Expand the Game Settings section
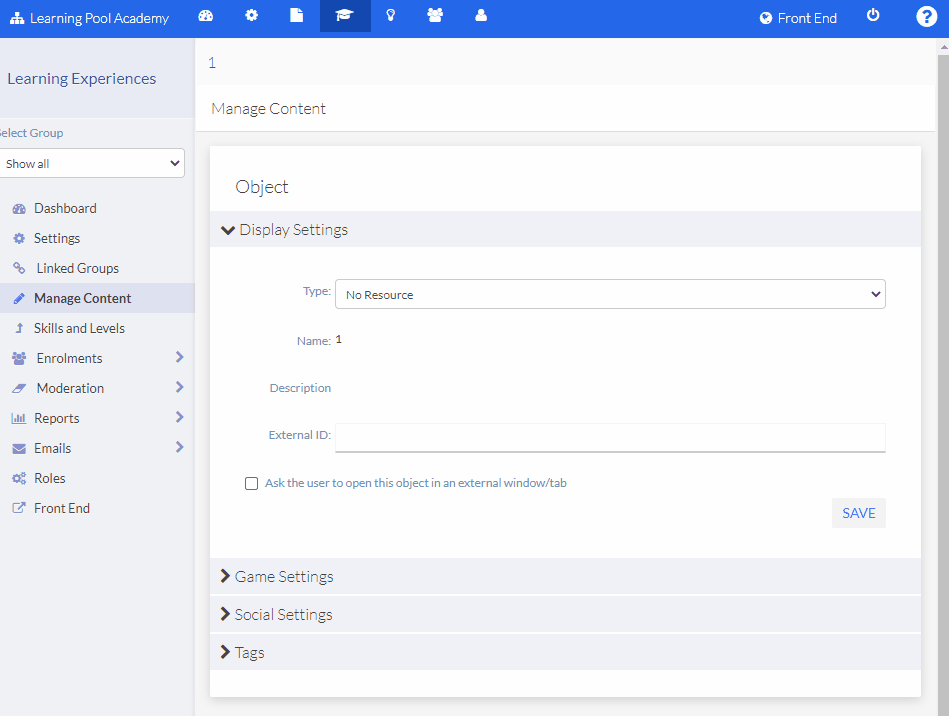 [284, 576]
